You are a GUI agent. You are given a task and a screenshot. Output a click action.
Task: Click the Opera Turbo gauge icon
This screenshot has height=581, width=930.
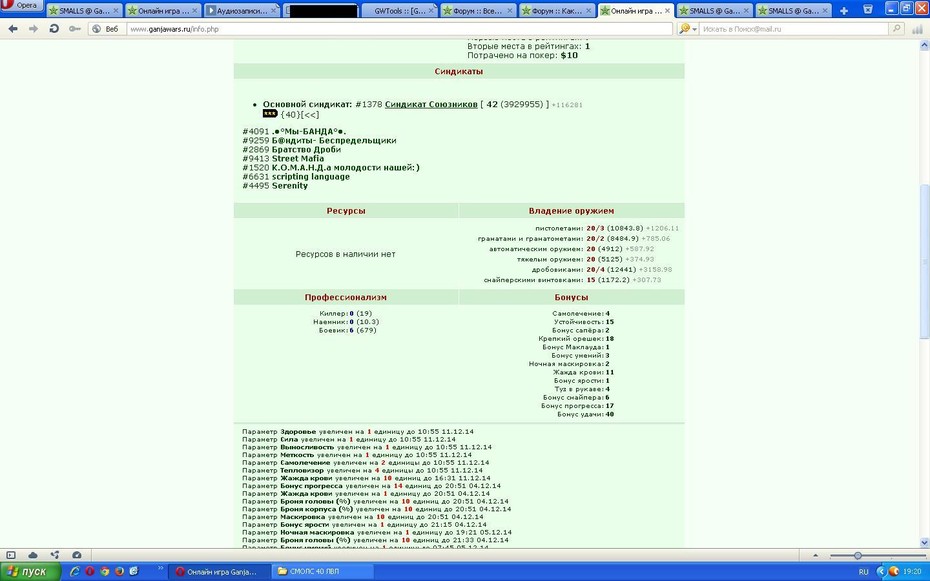(x=77, y=555)
